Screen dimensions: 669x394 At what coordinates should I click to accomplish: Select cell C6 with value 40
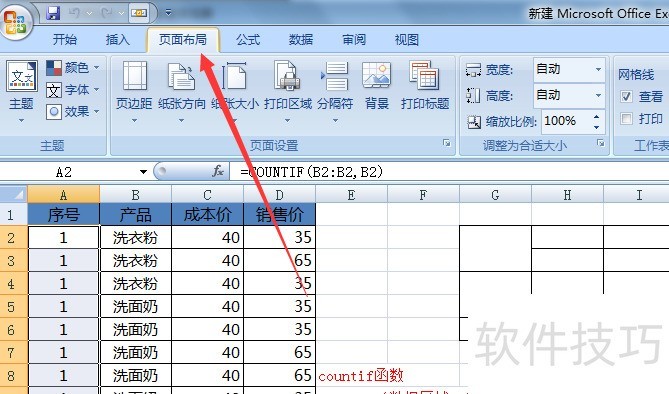coord(207,330)
